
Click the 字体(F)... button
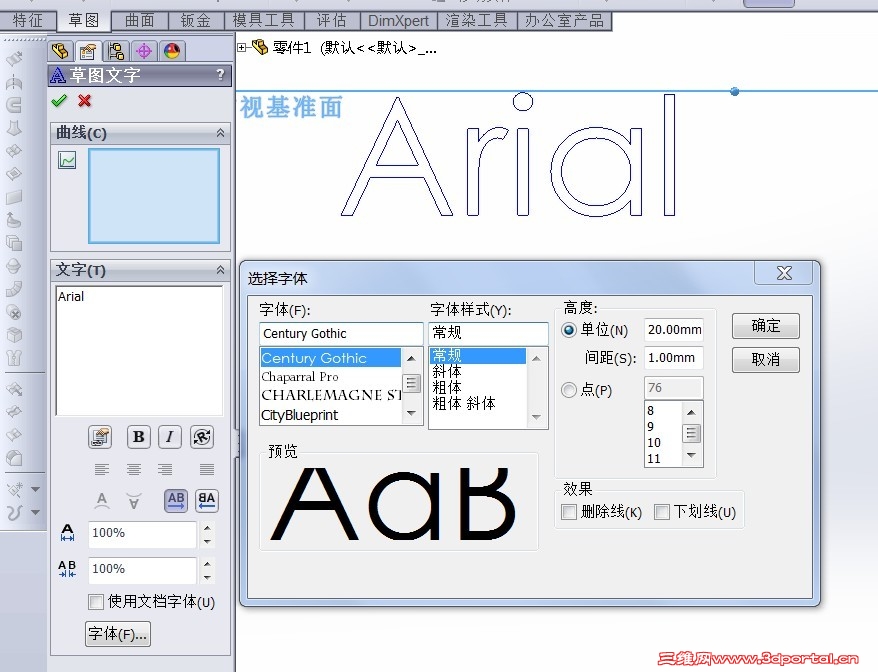click(117, 633)
